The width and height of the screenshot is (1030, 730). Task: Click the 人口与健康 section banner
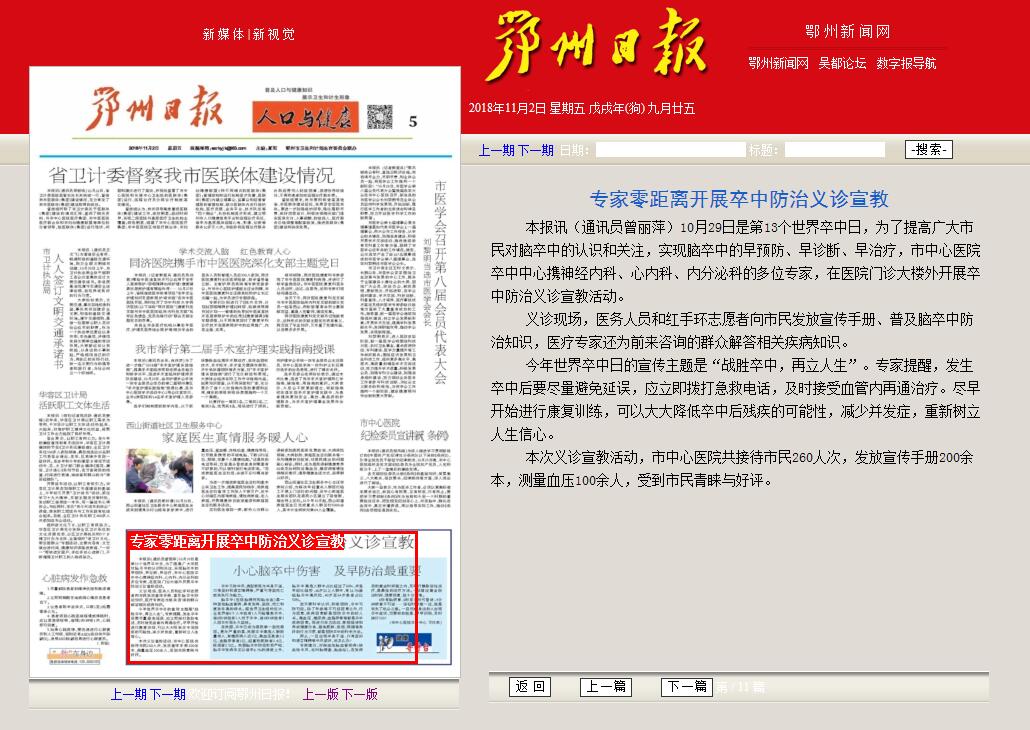click(305, 117)
